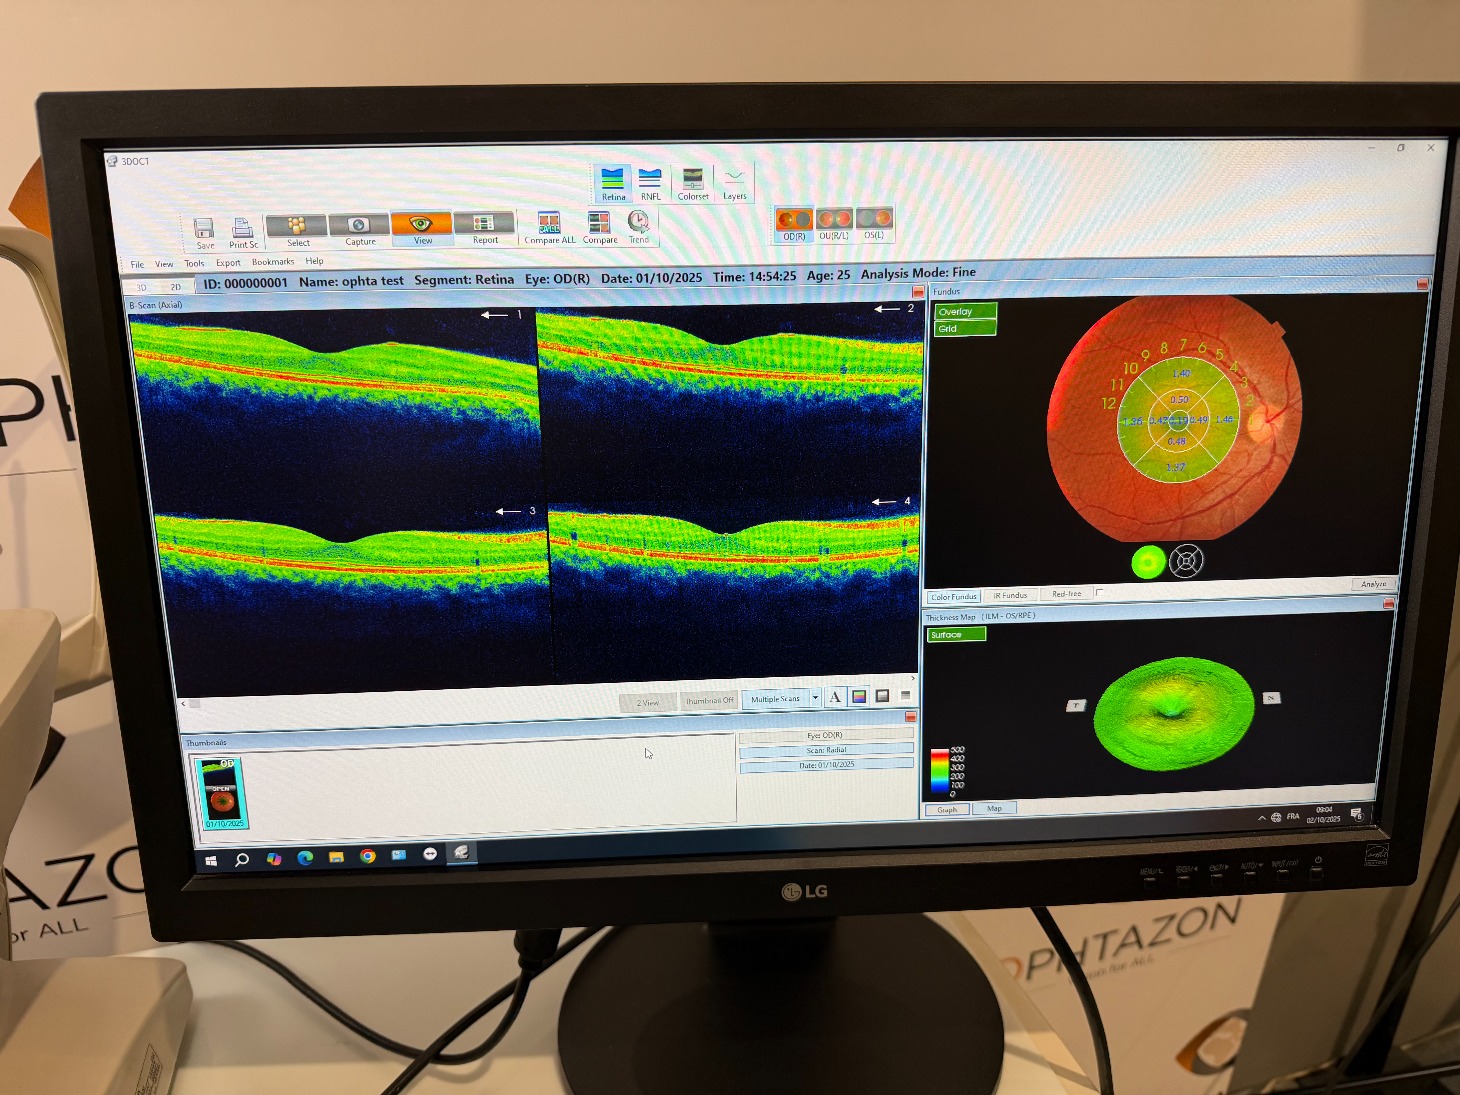Open the Capture mode icon
The height and width of the screenshot is (1095, 1460).
359,225
